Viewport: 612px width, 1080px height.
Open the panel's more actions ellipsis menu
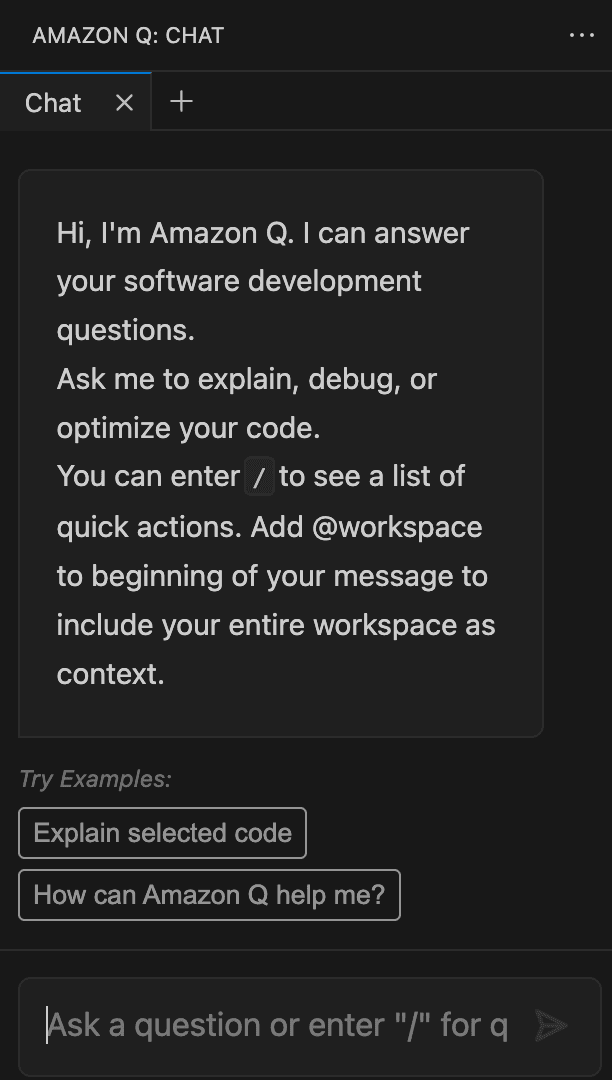tap(580, 34)
